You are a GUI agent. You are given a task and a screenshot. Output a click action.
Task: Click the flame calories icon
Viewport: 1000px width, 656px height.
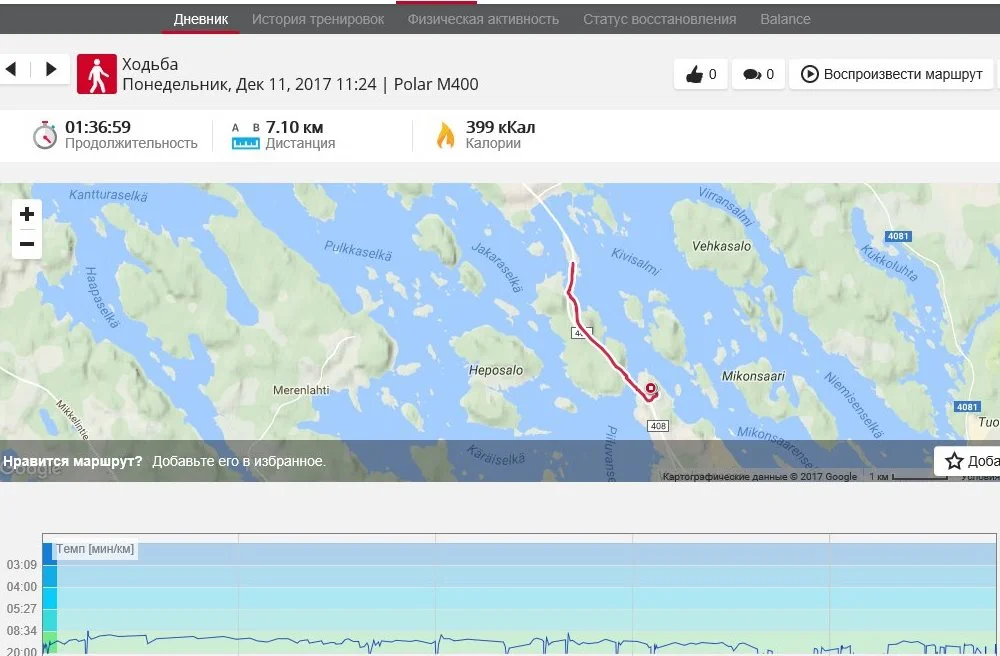(445, 135)
